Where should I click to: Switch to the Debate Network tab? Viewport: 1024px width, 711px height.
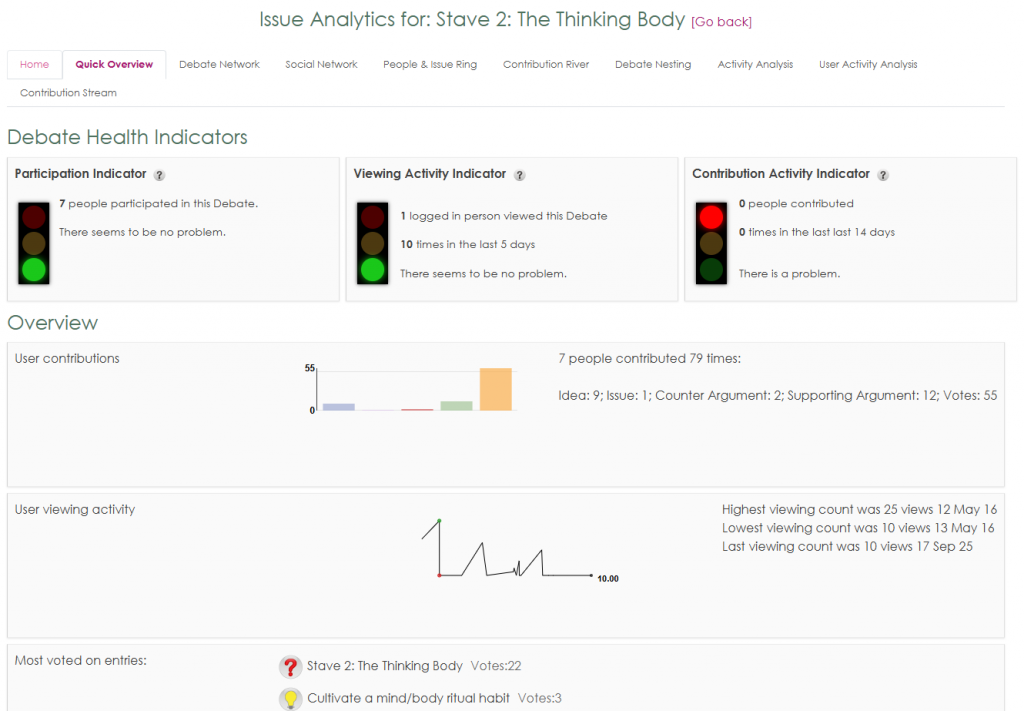point(219,65)
